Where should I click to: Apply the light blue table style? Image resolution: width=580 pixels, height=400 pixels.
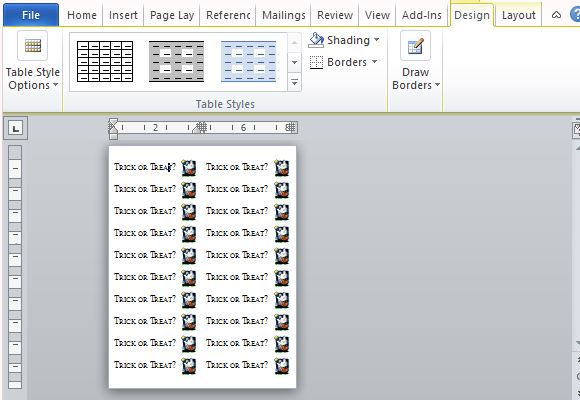pos(248,61)
